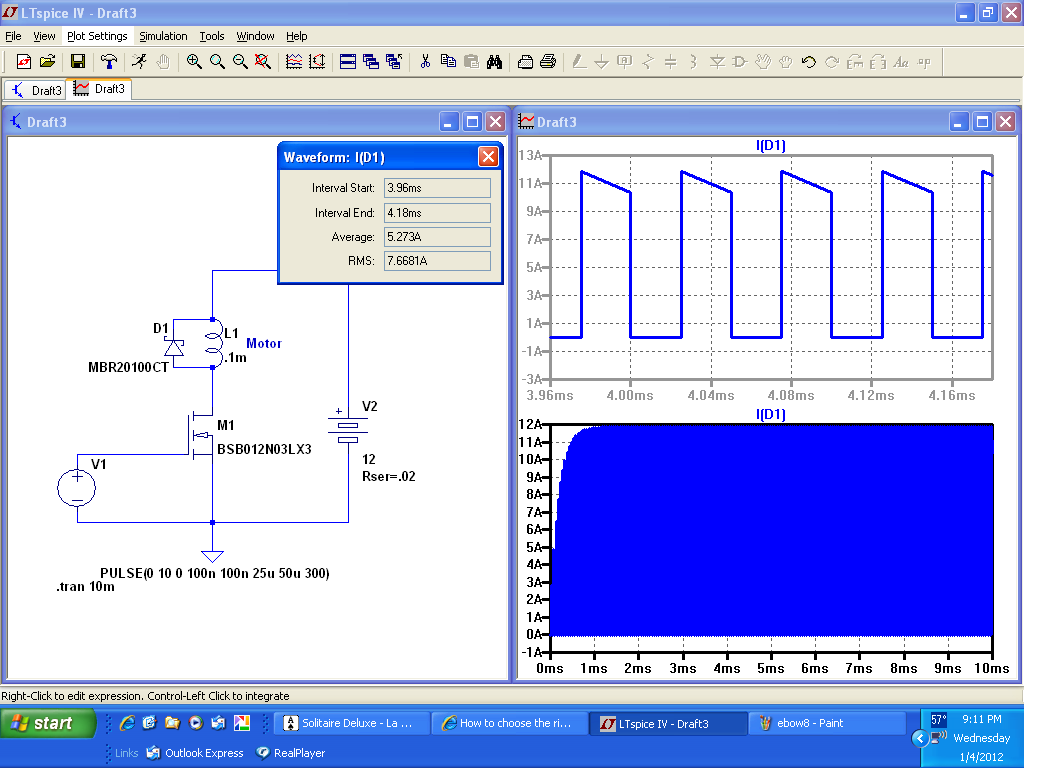Click the Redo arrow icon
1042x770 pixels.
(832, 62)
